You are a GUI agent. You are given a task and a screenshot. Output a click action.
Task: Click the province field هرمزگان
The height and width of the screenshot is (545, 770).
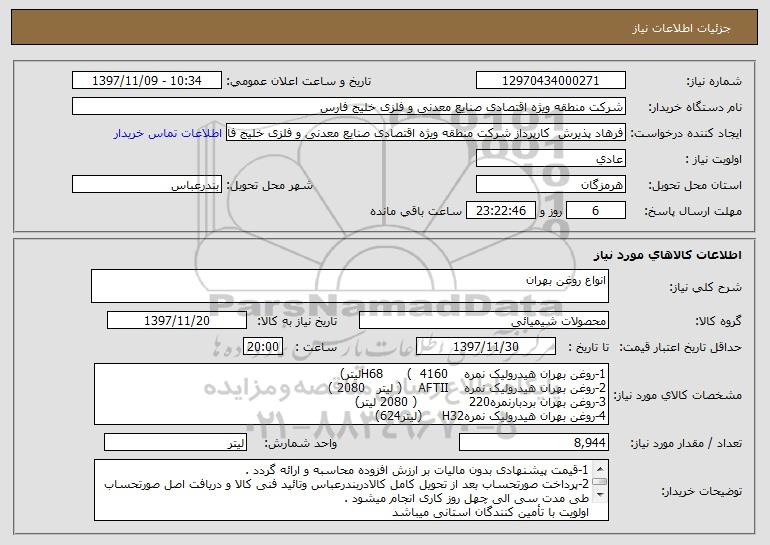pyautogui.click(x=550, y=185)
